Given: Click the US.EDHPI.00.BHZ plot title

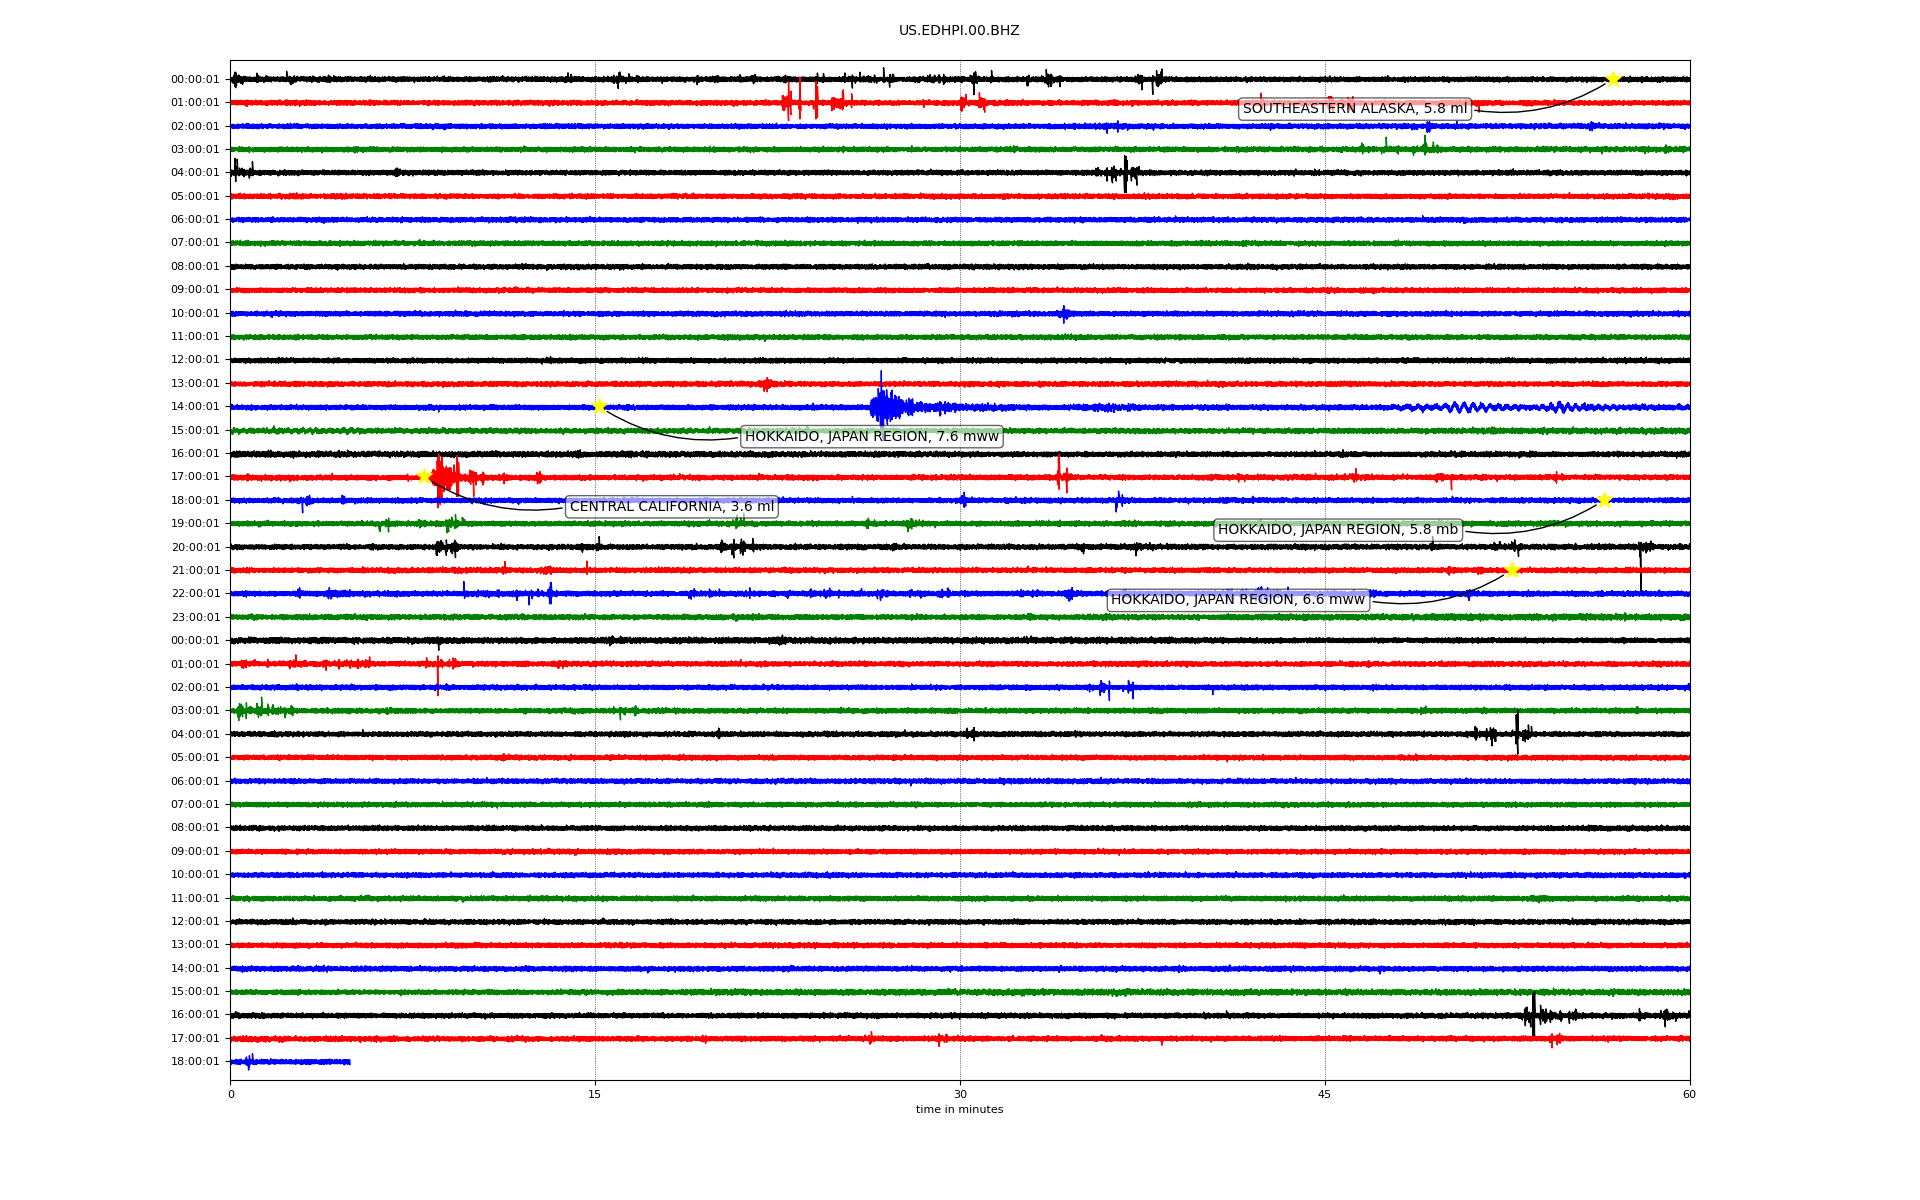Looking at the screenshot, I should point(958,31).
